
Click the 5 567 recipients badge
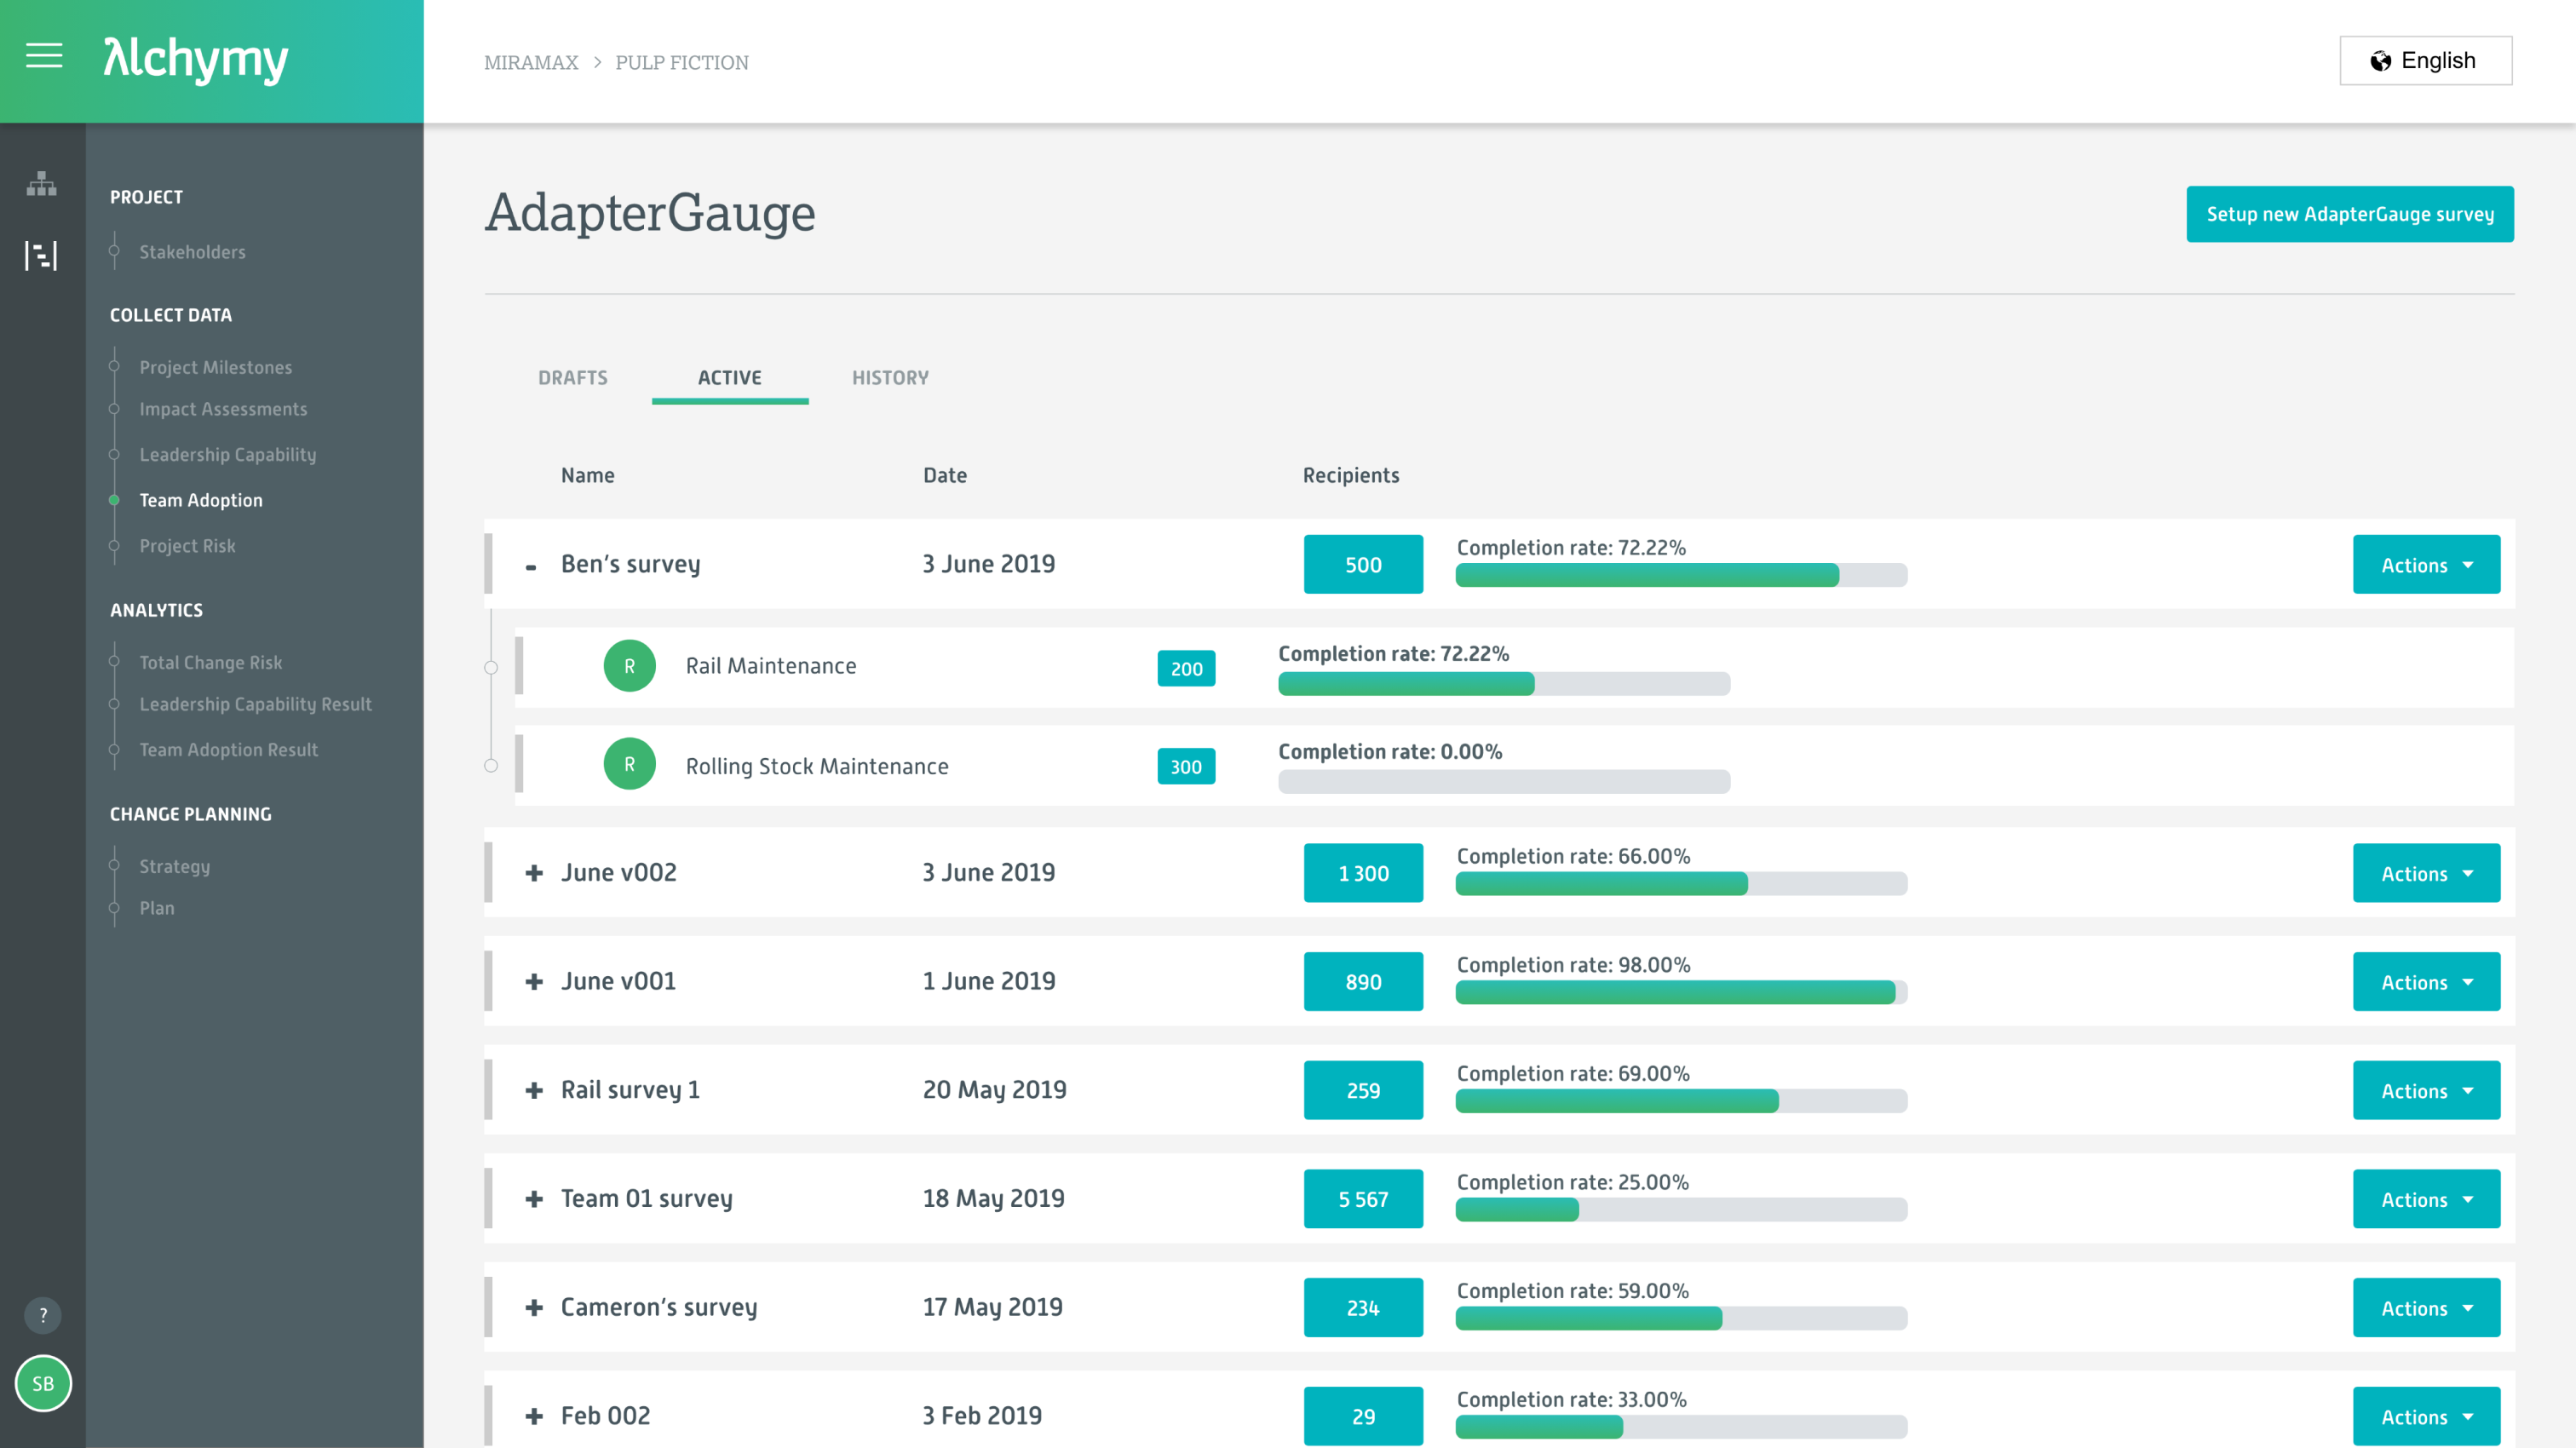point(1362,1199)
